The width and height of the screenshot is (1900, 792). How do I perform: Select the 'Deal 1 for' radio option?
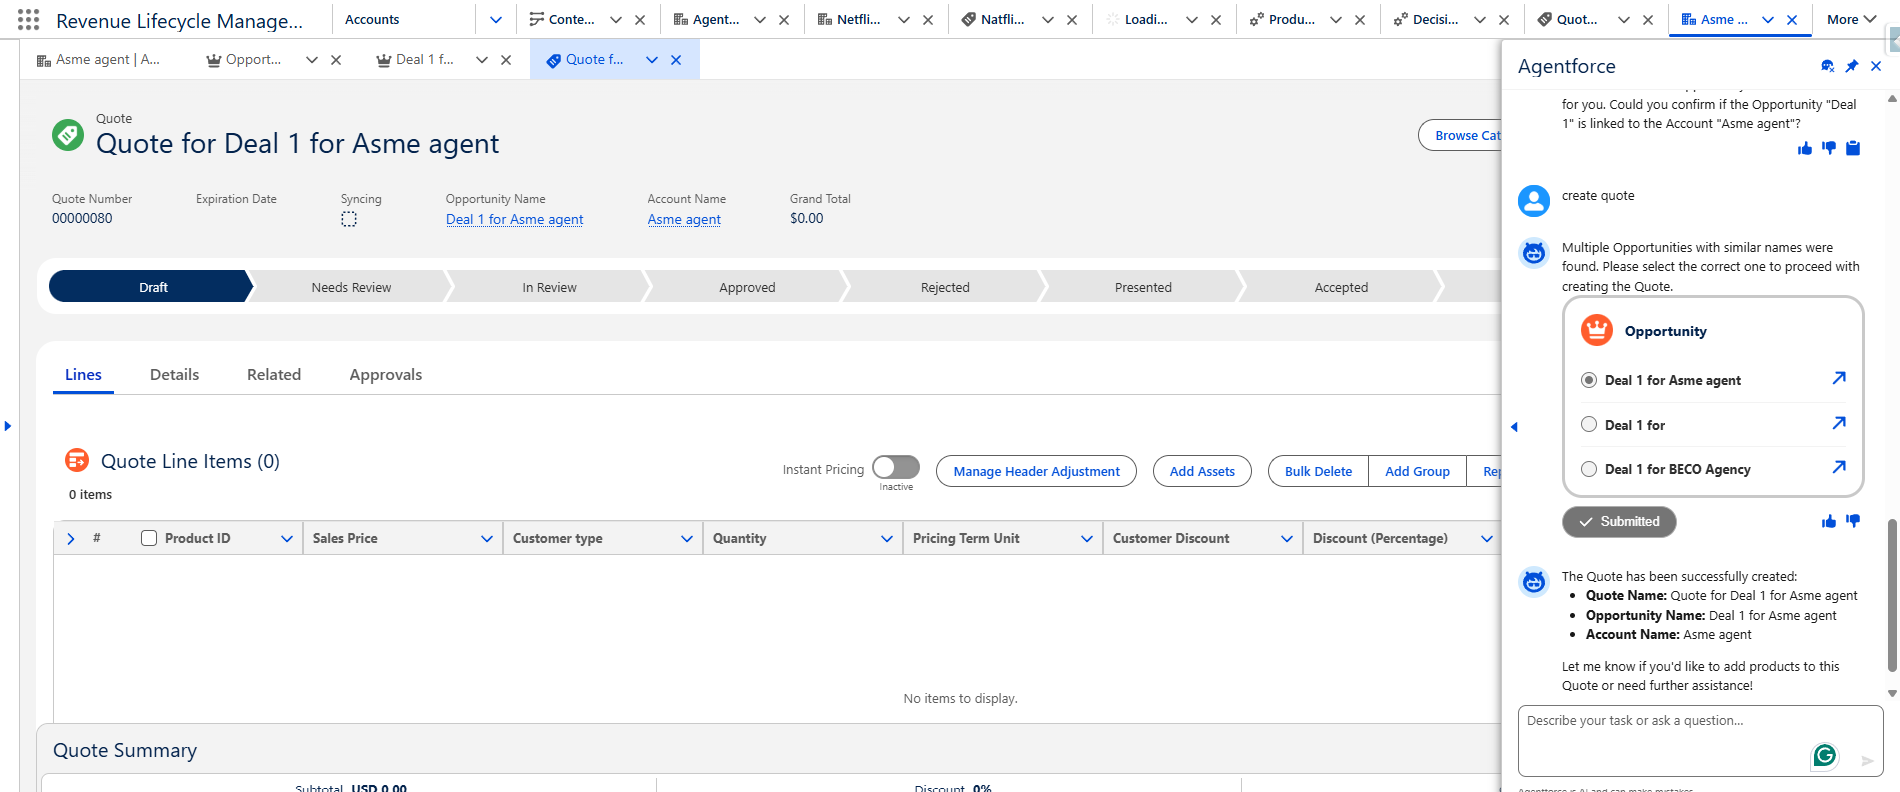pos(1589,424)
